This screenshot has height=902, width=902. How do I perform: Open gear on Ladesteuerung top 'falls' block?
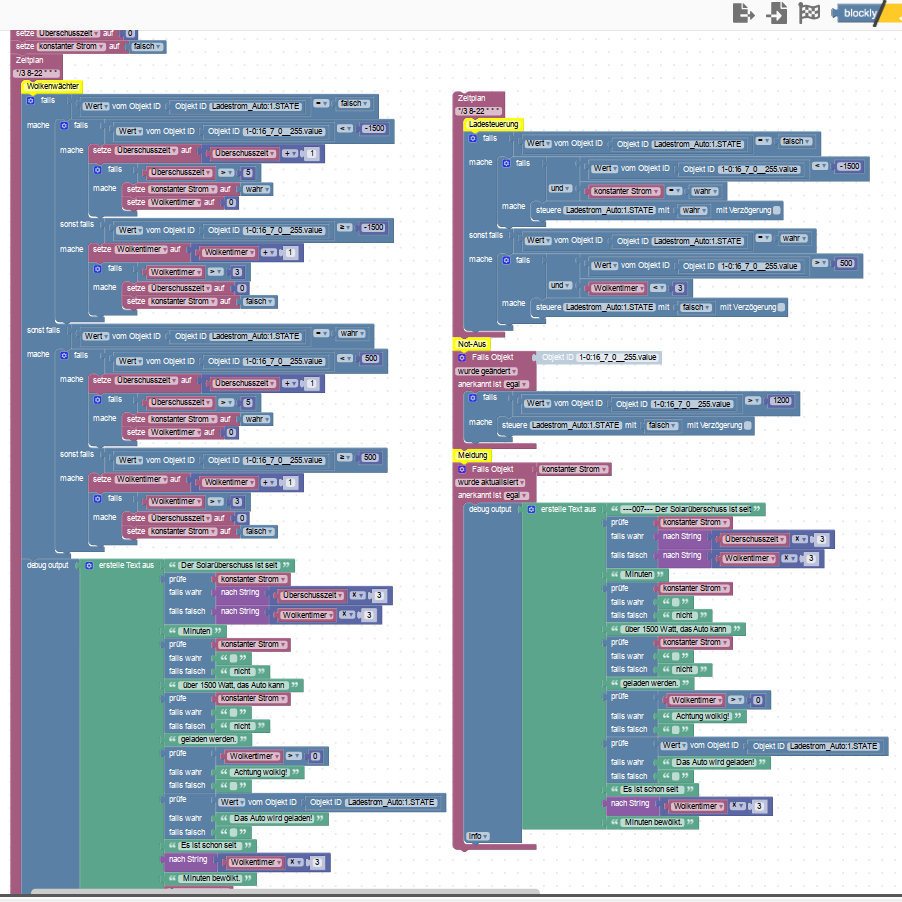point(473,138)
